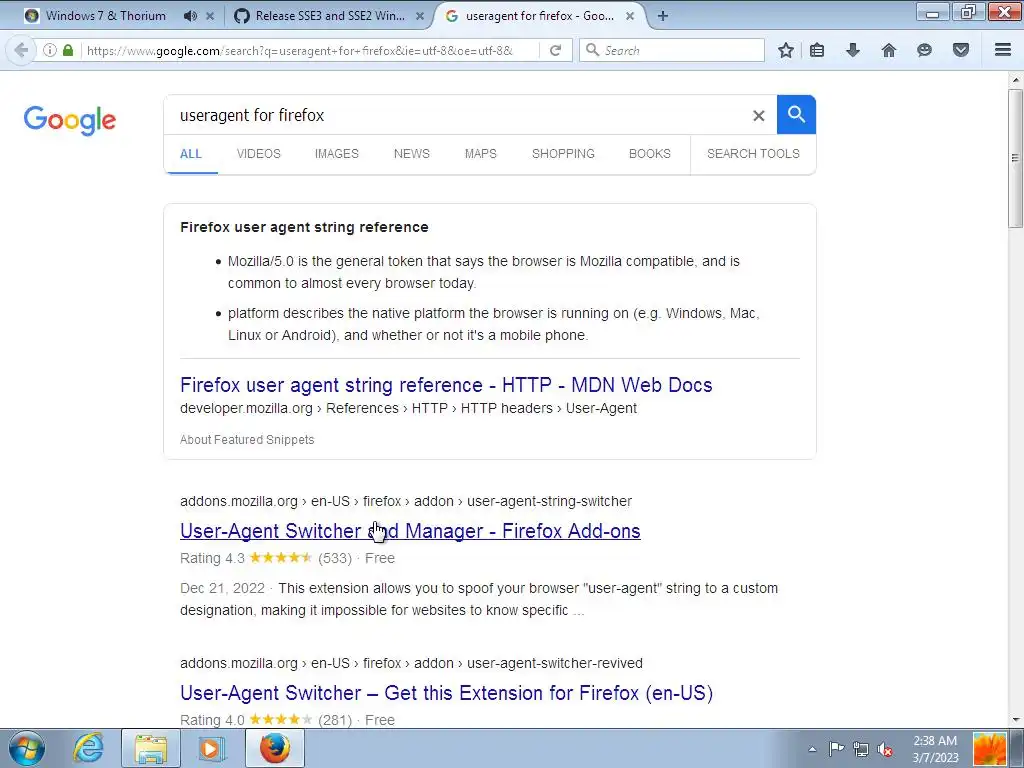The image size is (1024, 768).
Task: Show VIDEOS search results
Action: [259, 153]
